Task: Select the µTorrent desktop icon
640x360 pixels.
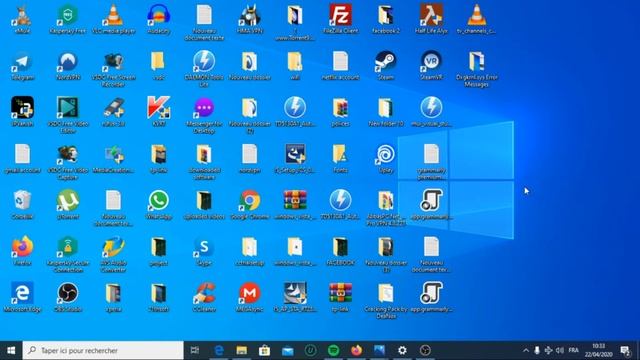Action: pyautogui.click(x=68, y=204)
